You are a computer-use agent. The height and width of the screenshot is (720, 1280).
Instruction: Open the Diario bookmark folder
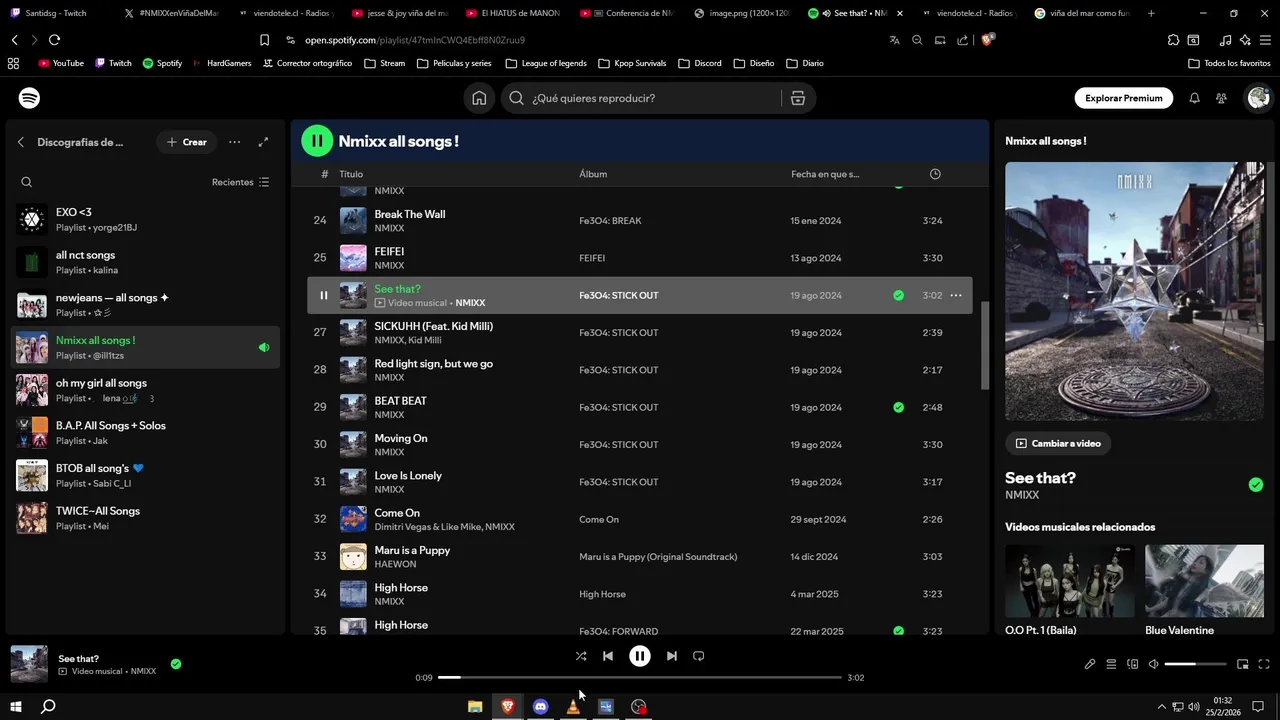coord(805,63)
